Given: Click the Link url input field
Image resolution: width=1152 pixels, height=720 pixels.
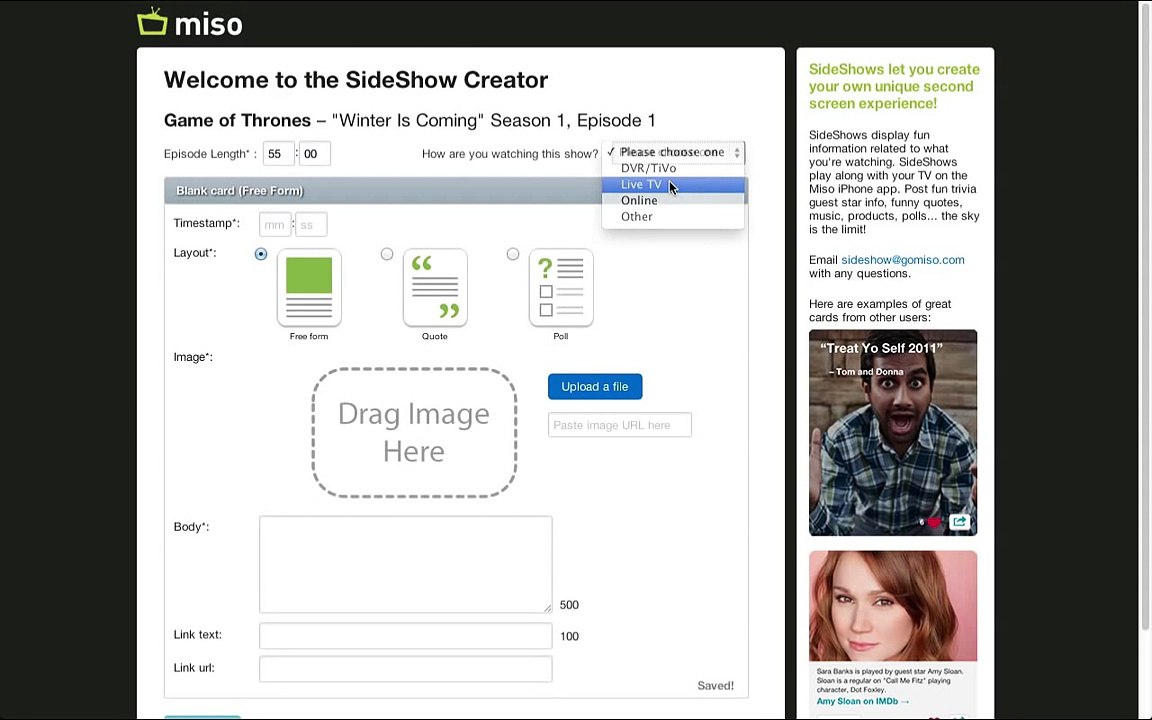Looking at the screenshot, I should tap(406, 669).
